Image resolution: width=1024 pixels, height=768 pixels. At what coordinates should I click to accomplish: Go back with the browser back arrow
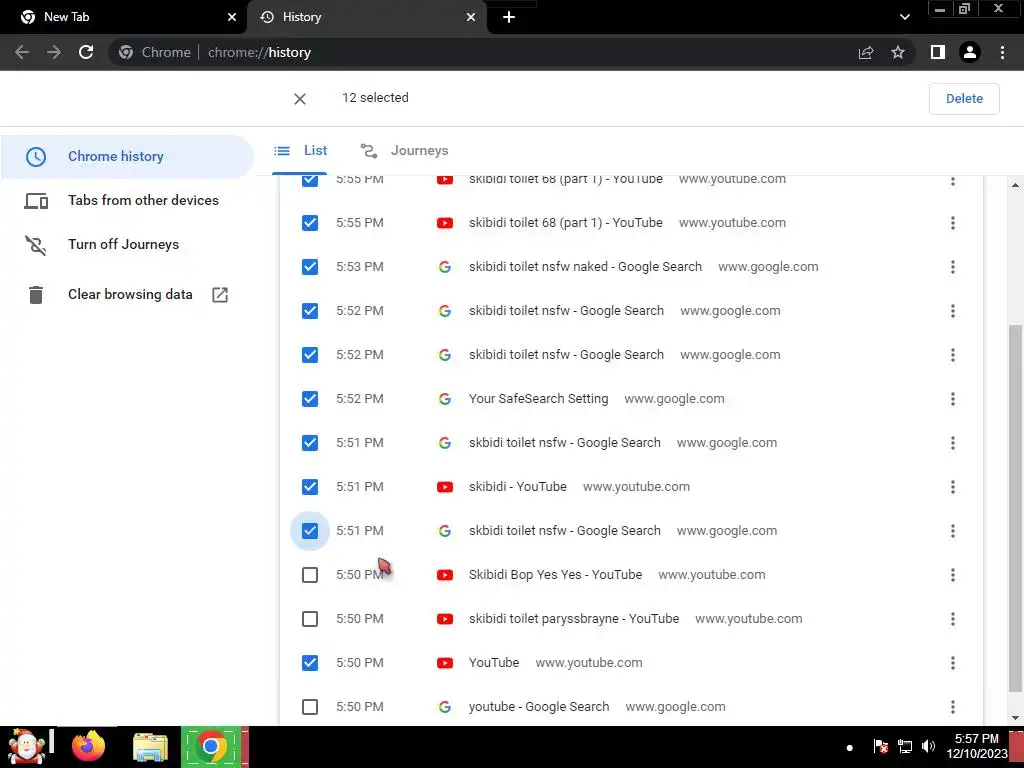[22, 52]
